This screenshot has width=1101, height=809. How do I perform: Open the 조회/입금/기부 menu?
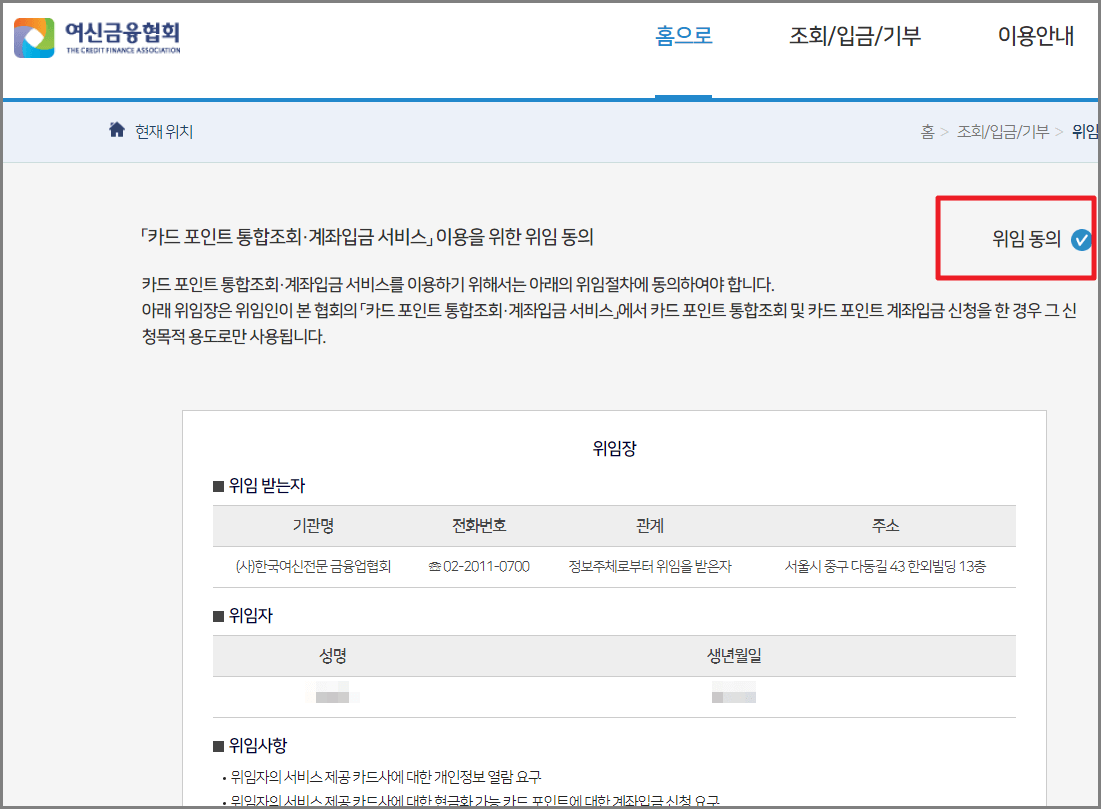click(855, 36)
